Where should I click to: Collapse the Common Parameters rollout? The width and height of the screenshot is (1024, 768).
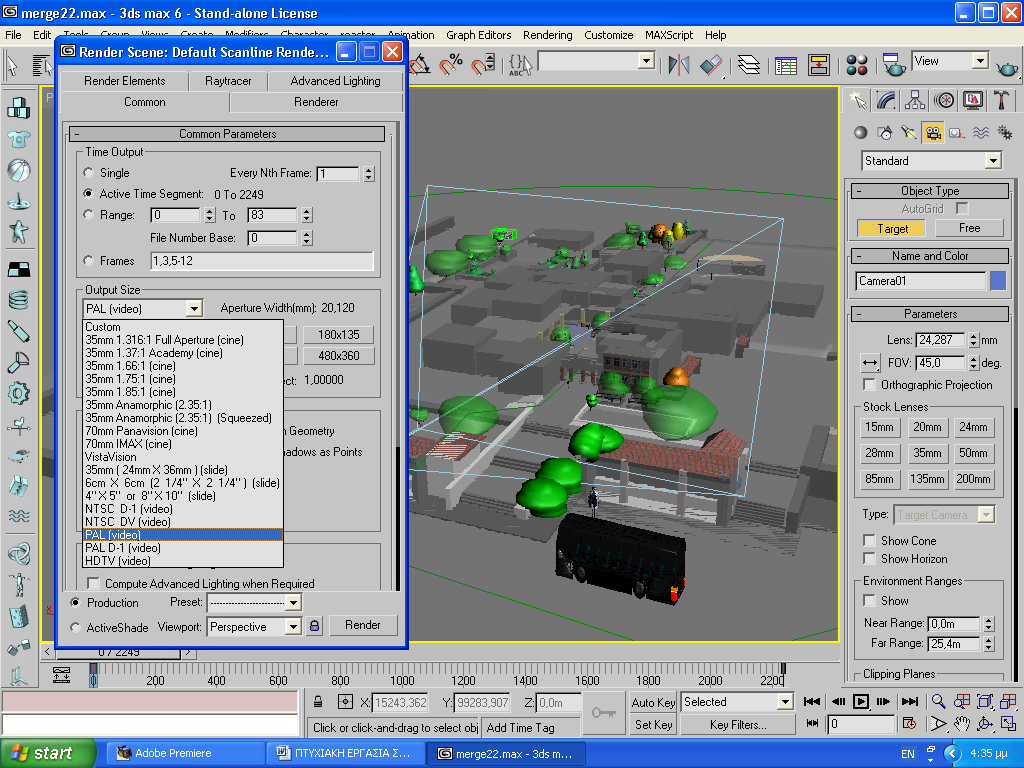coord(227,134)
